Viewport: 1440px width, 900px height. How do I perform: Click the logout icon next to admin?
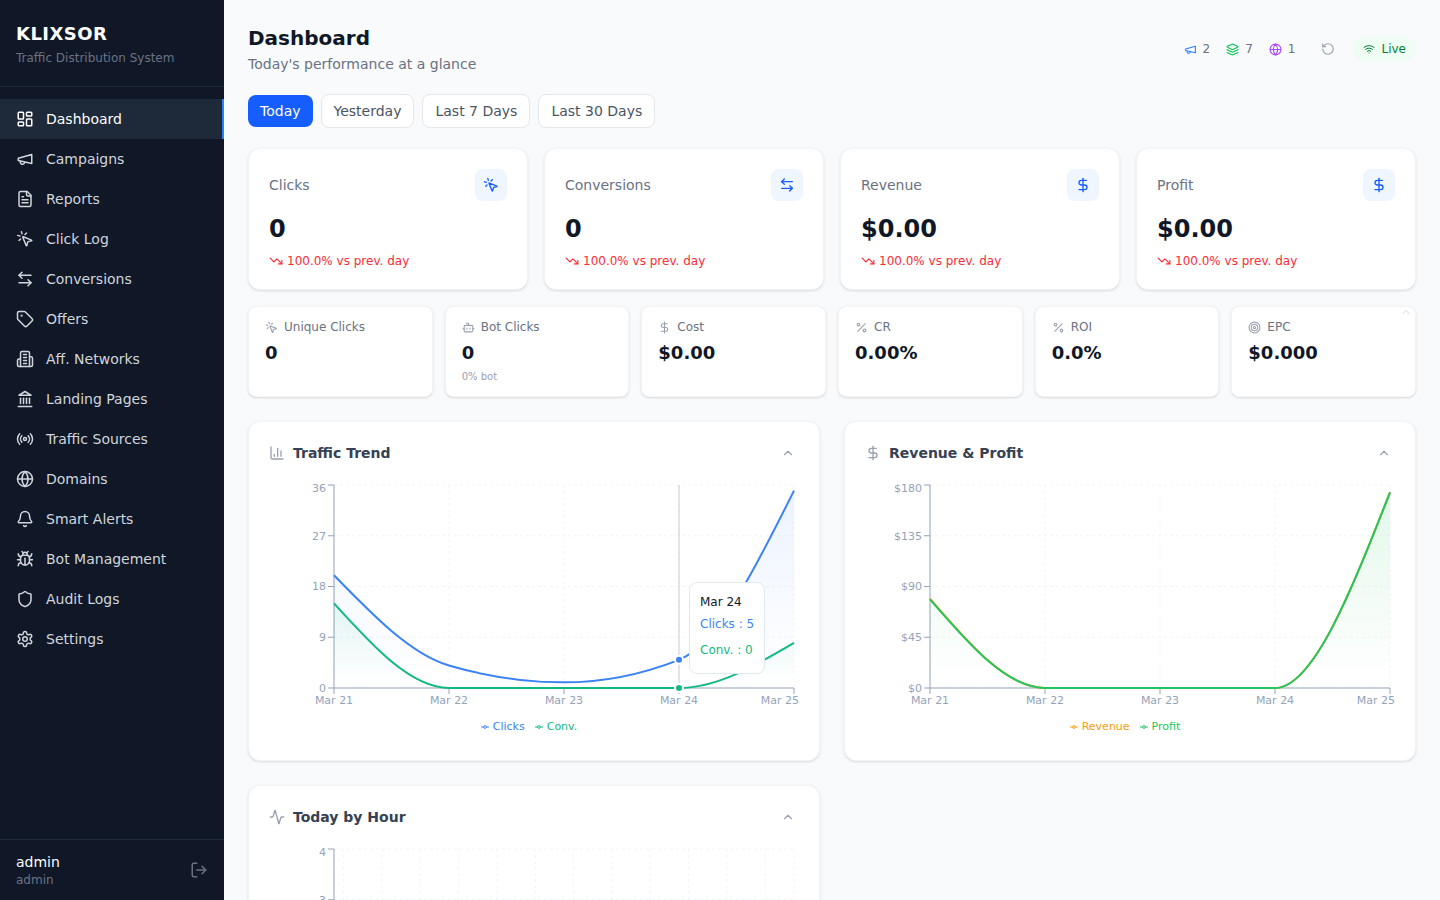198,869
